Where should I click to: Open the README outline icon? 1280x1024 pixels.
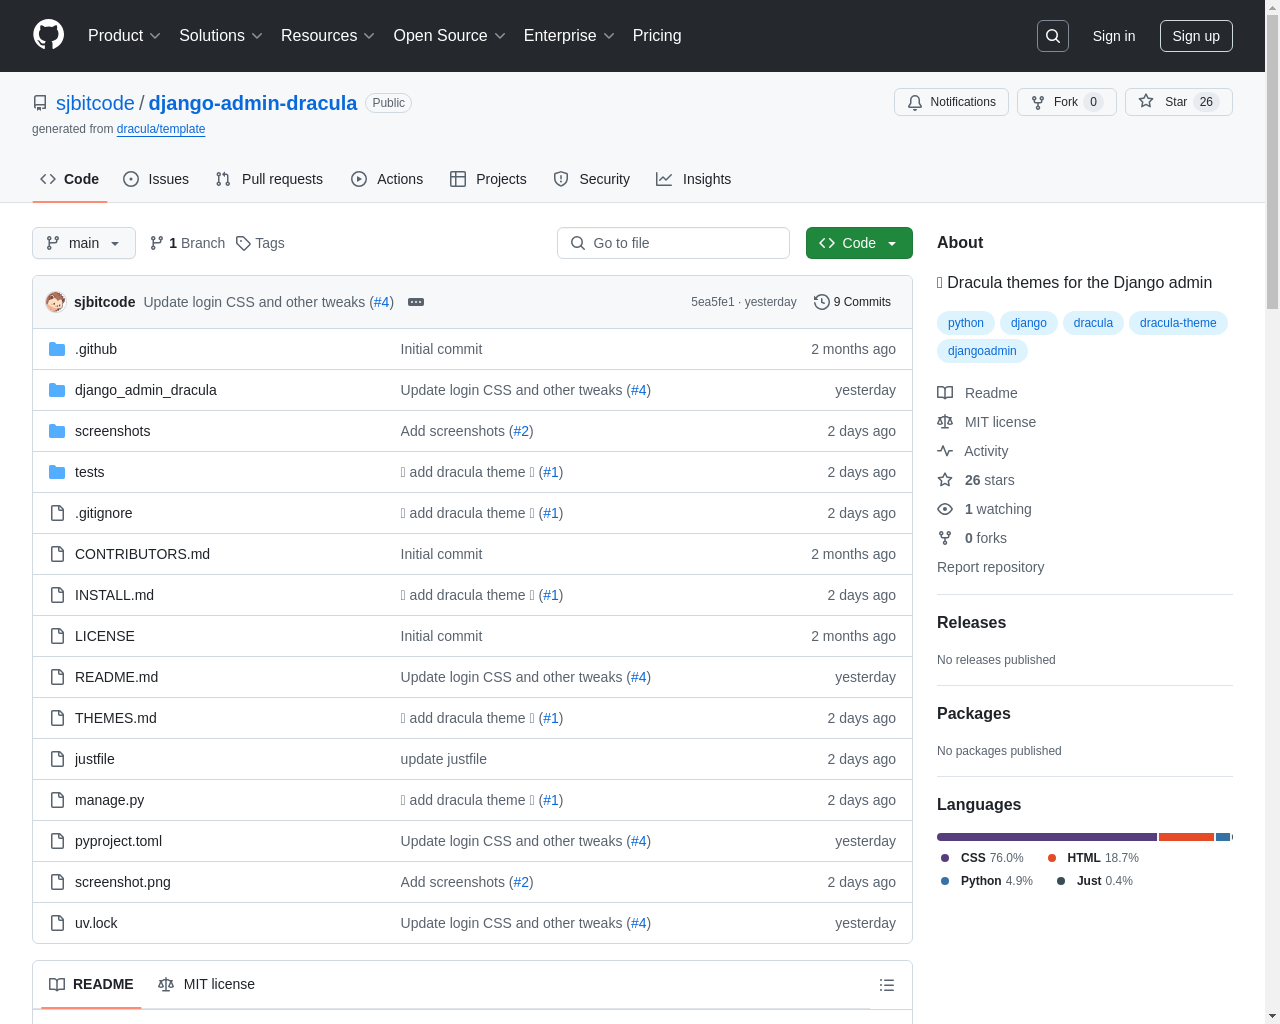click(x=886, y=985)
